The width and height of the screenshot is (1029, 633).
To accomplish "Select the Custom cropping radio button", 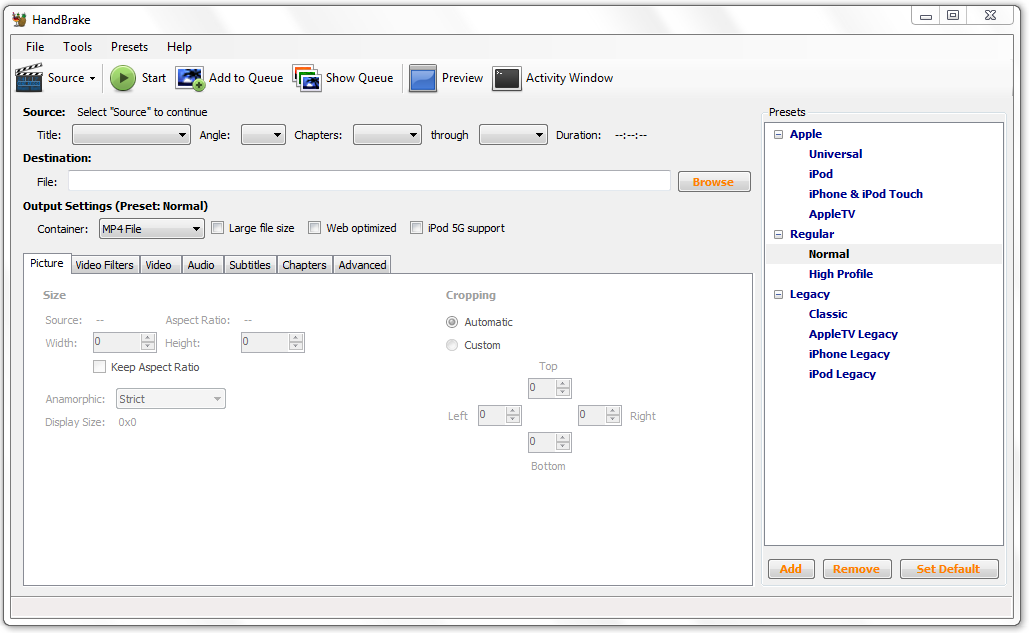I will click(452, 345).
